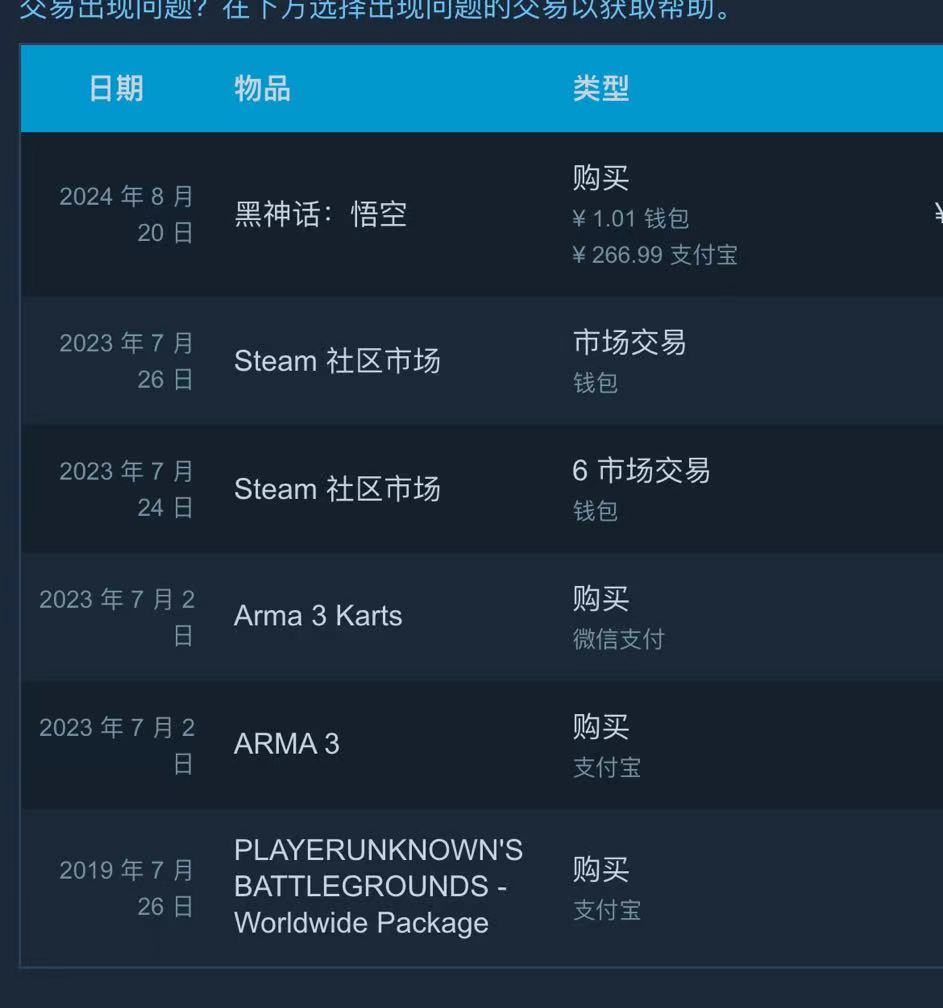Click the help text about 交易出现问题
Image resolution: width=943 pixels, height=1008 pixels.
(x=376, y=9)
